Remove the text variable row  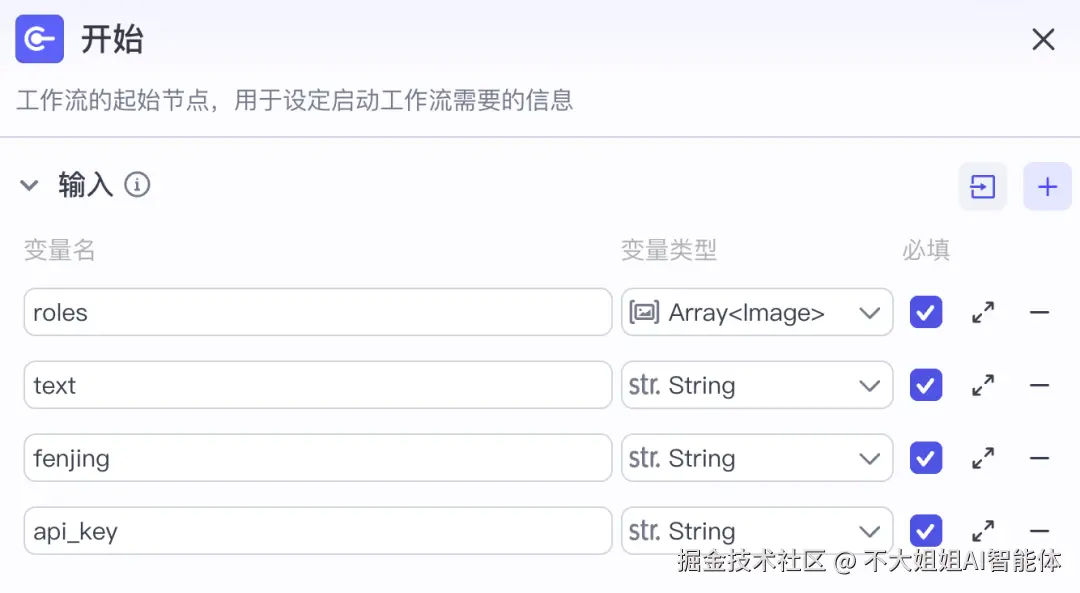pos(1039,386)
